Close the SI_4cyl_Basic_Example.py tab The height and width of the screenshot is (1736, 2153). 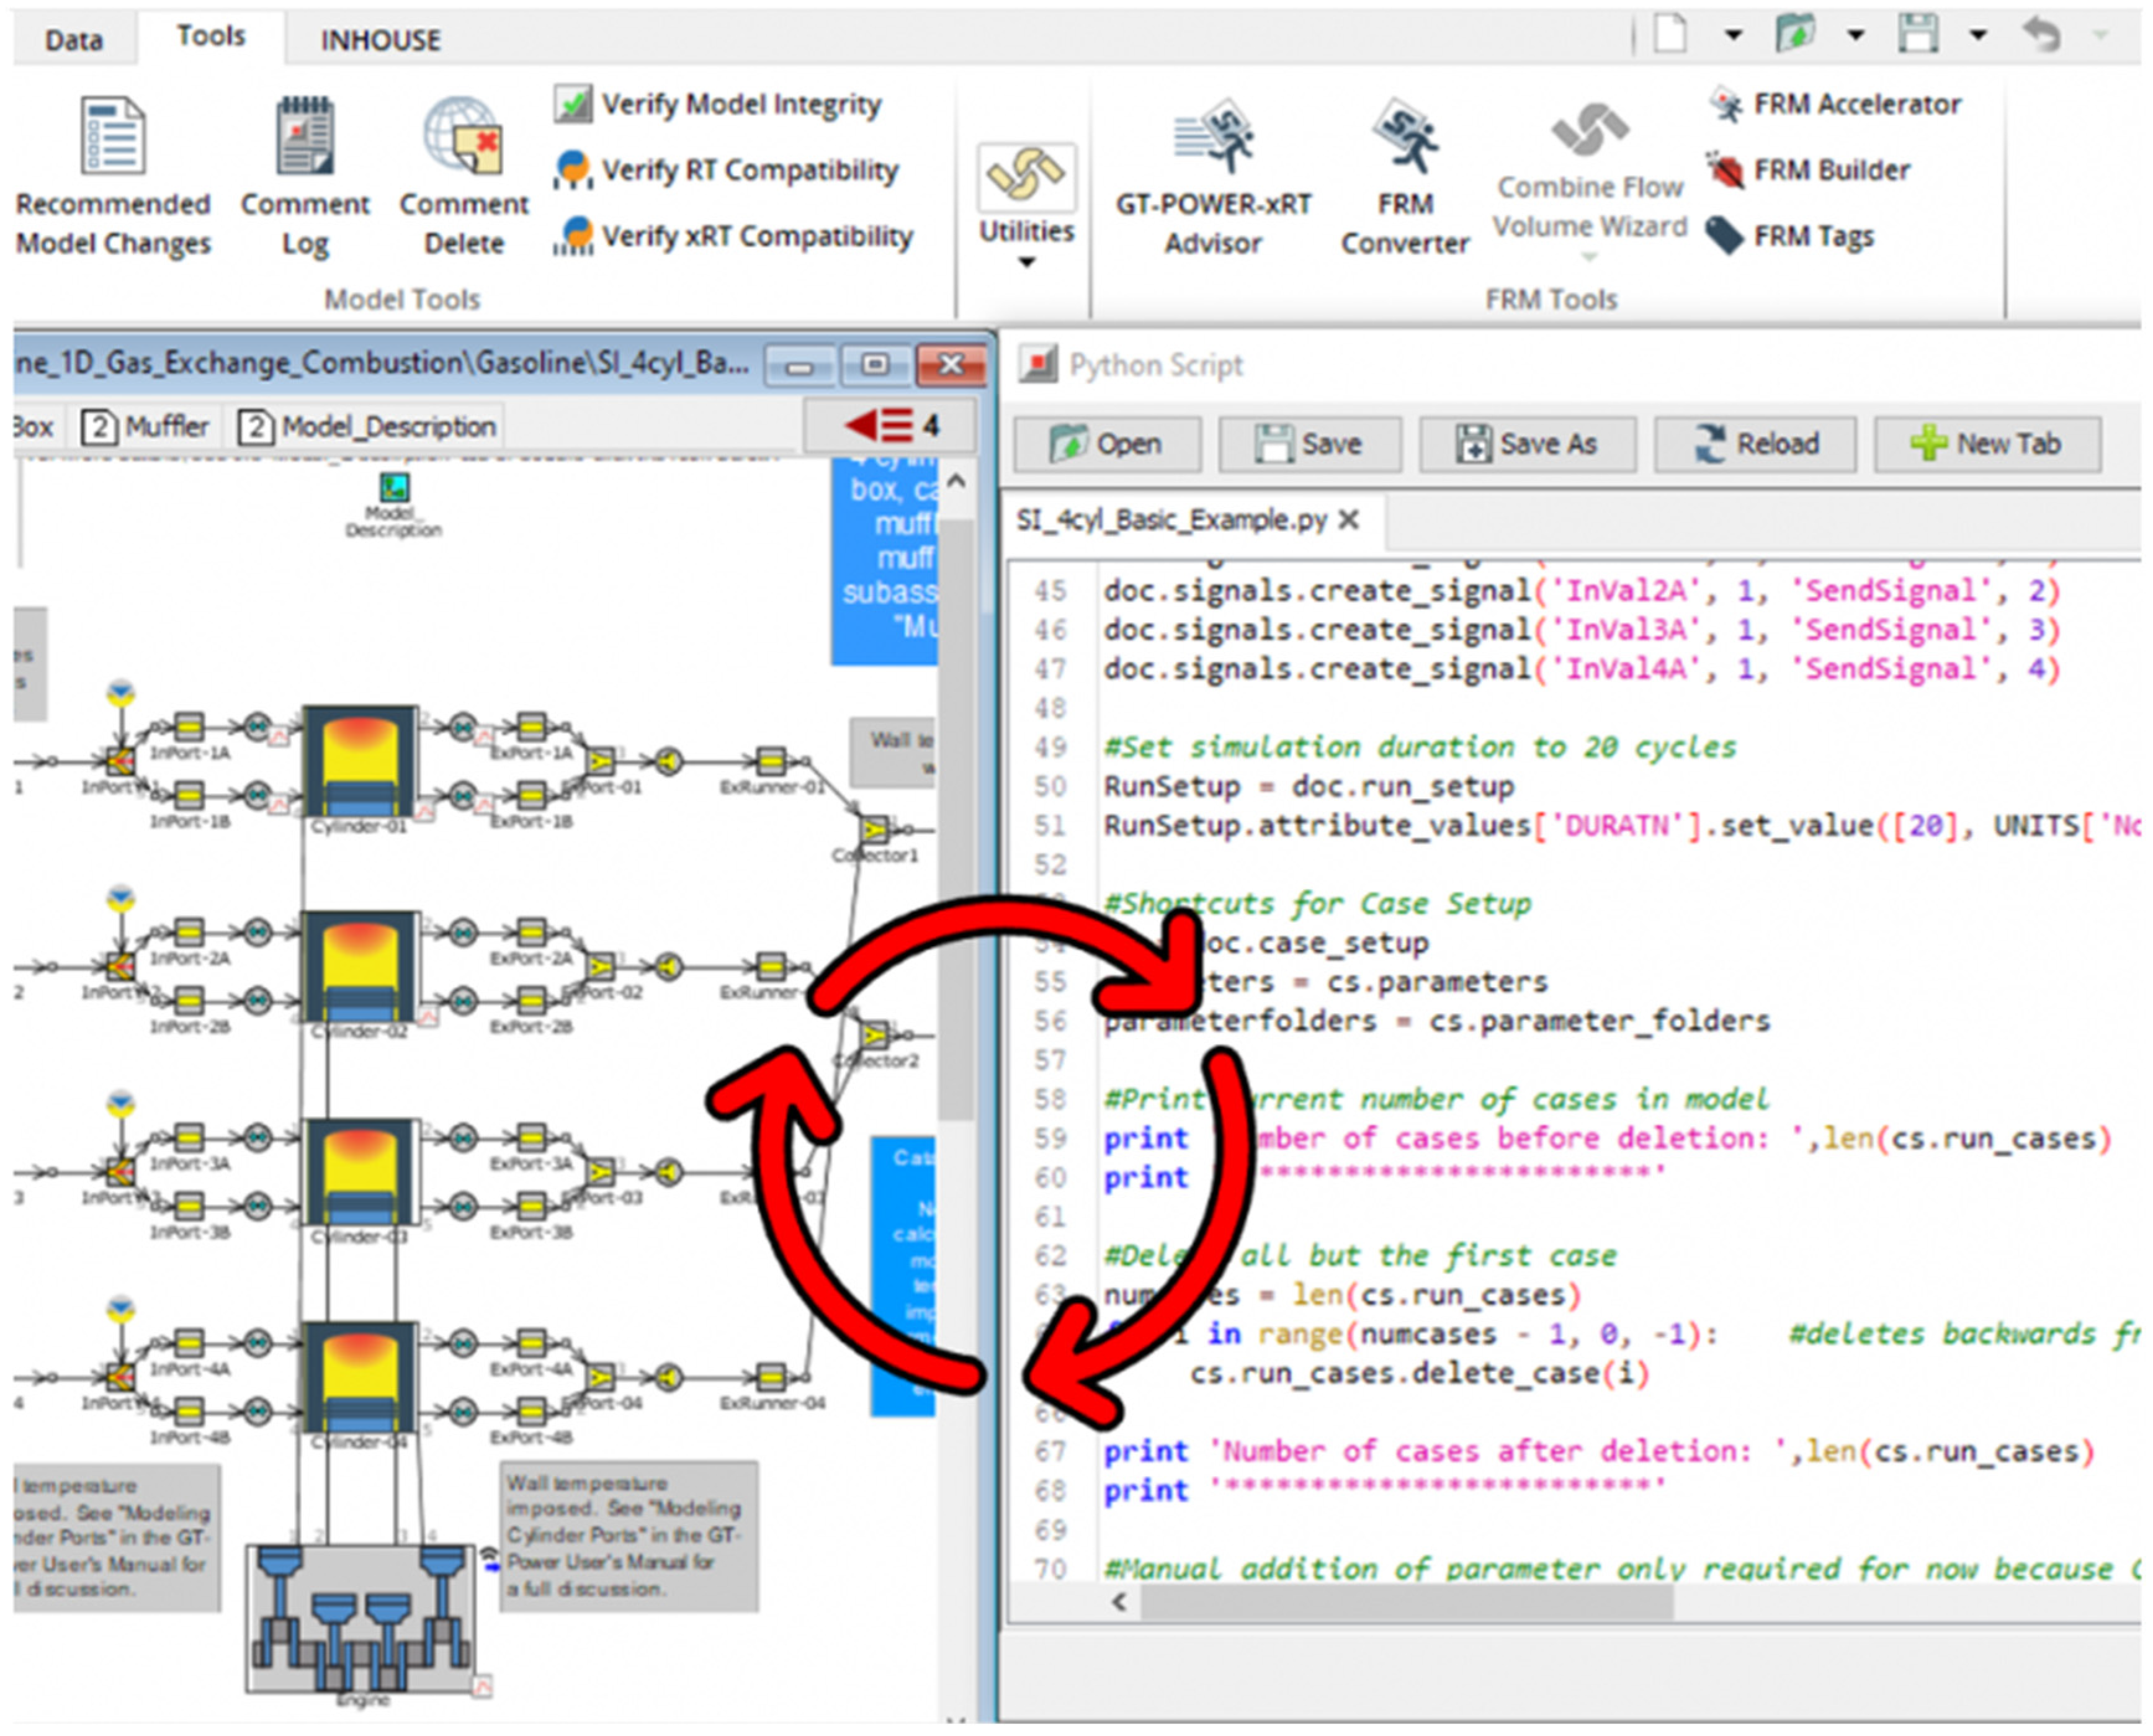click(1348, 520)
